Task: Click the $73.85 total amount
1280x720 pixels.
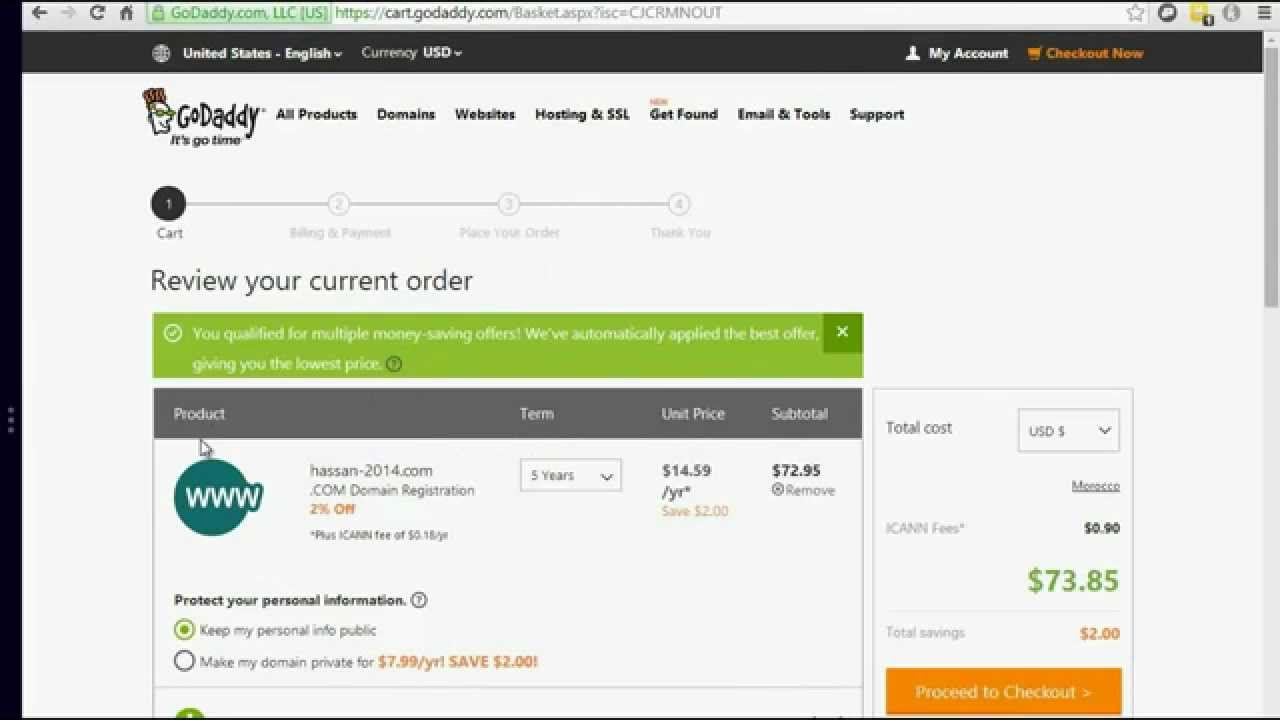Action: [x=1073, y=580]
